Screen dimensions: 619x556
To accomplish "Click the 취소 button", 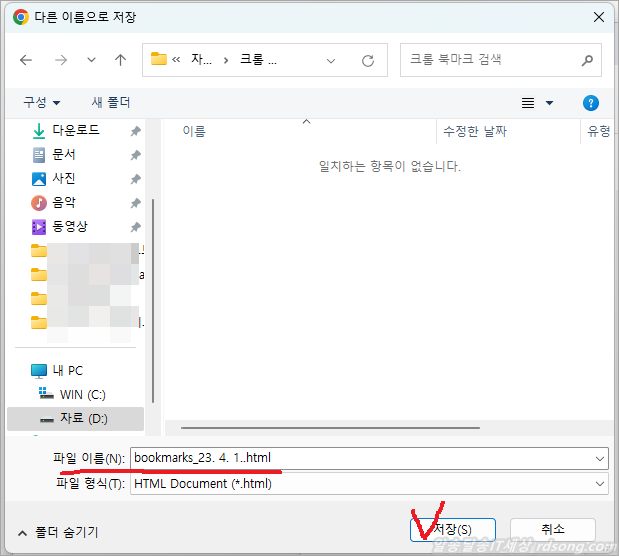I will 552,529.
